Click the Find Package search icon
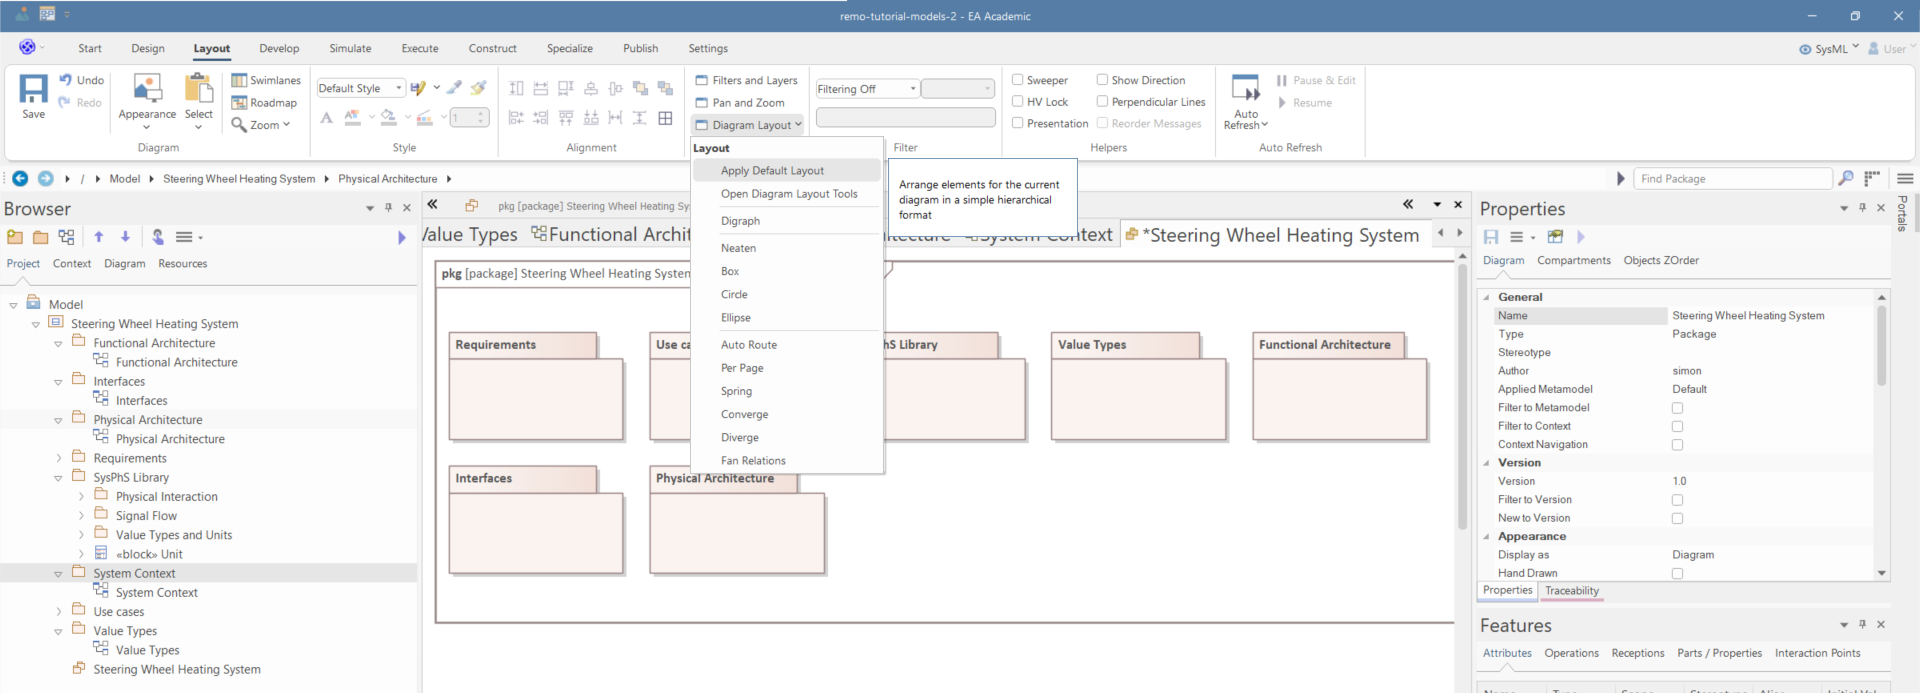 pyautogui.click(x=1846, y=178)
